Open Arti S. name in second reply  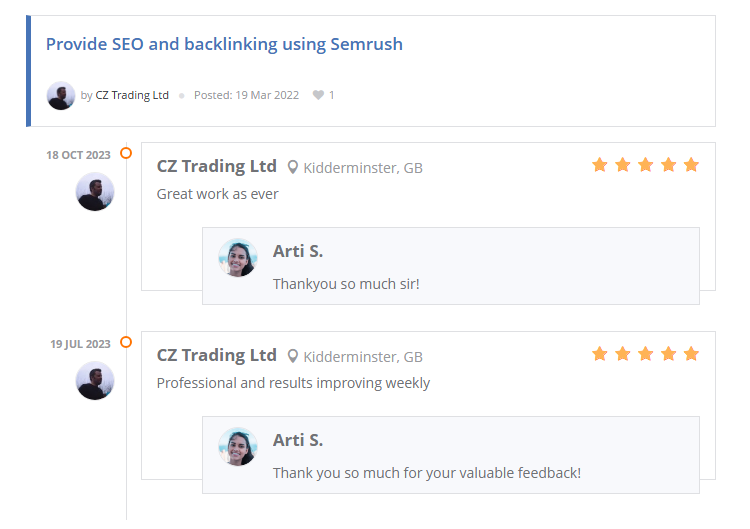click(298, 440)
